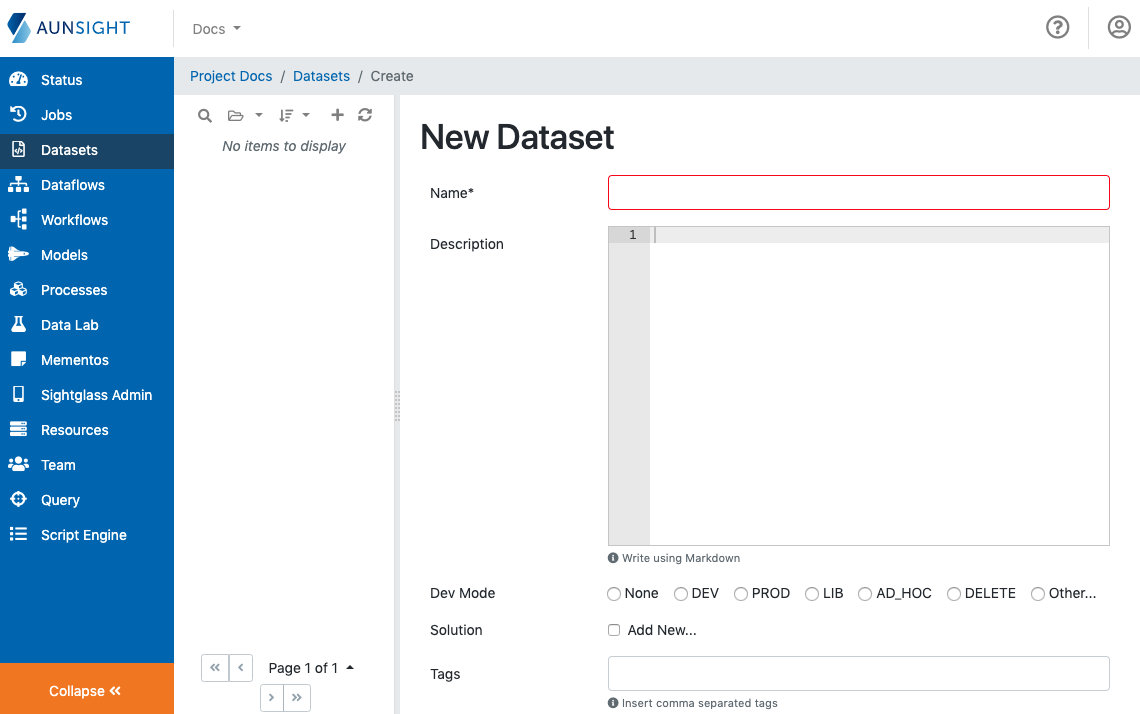Screen dimensions: 1140x714
Task: Click the refresh icon in dataset panel
Action: point(364,115)
